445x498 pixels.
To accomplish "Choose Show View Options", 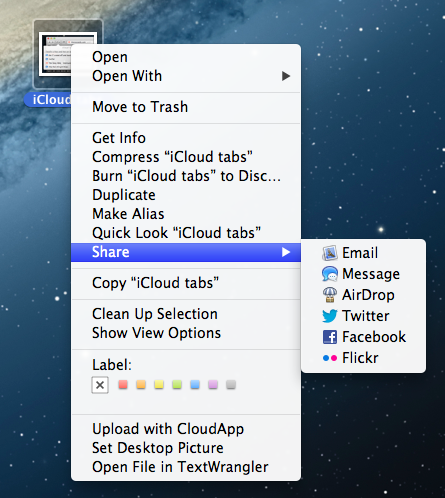I will pos(186,333).
